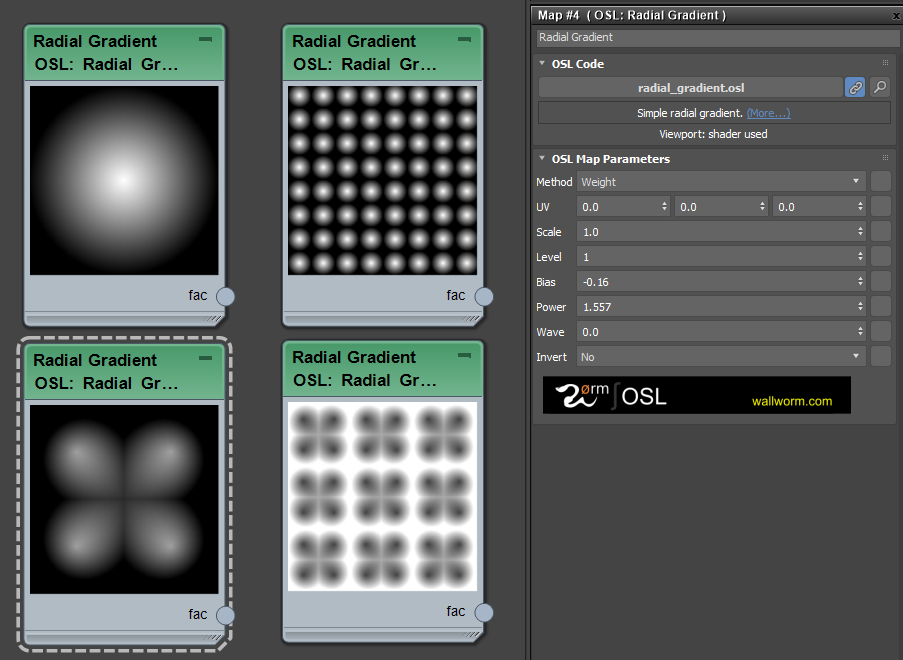903x660 pixels.
Task: Click the grip handle on the OSL Code rollout
Action: click(885, 63)
